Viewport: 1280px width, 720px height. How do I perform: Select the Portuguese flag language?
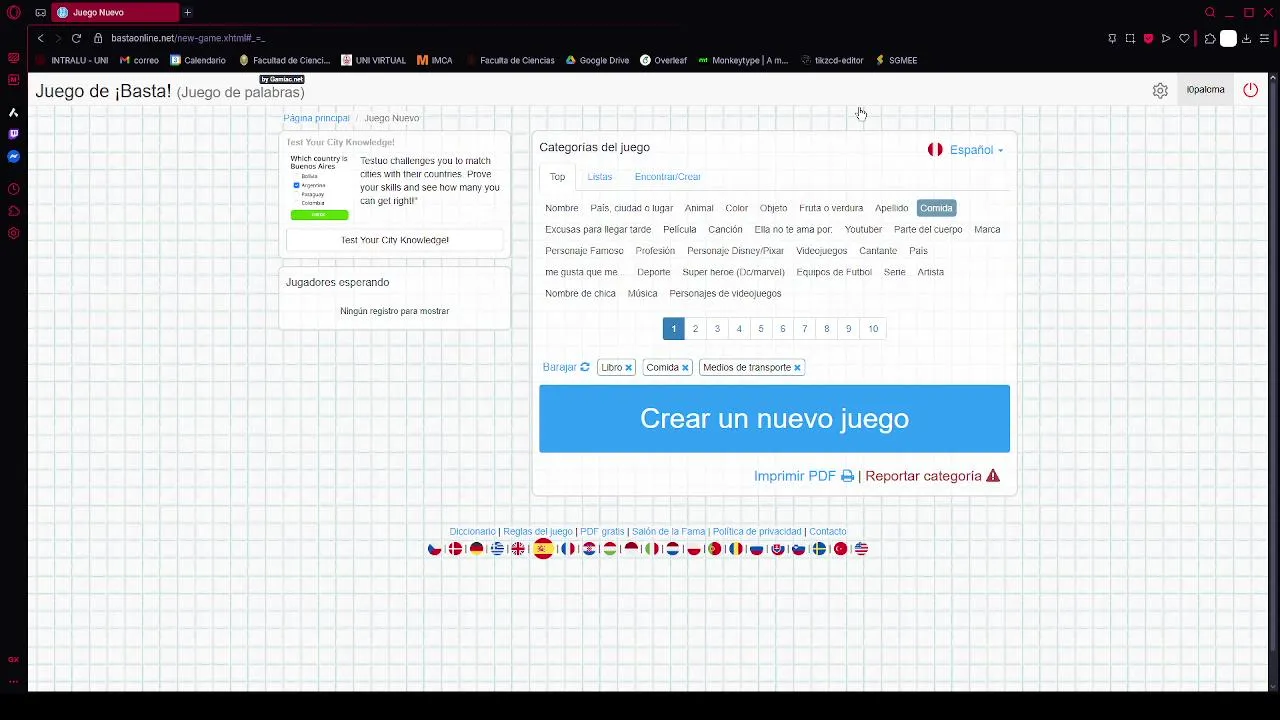(714, 549)
